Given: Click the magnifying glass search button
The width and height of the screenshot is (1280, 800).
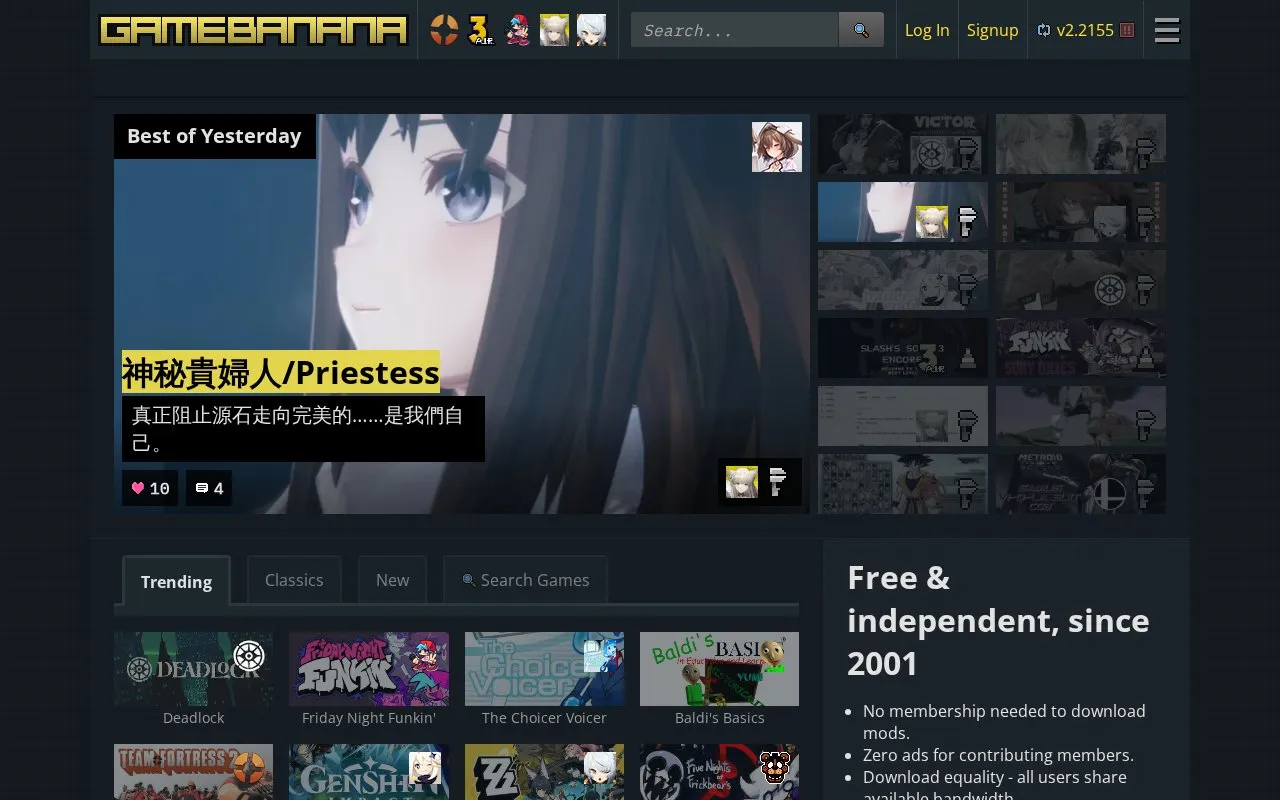Looking at the screenshot, I should point(861,30).
